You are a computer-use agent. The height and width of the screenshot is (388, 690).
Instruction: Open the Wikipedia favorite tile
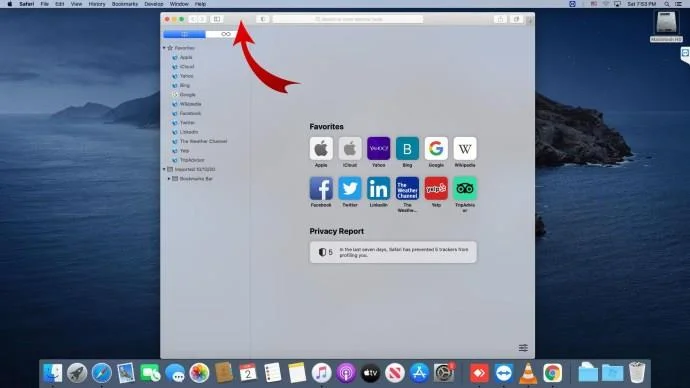point(465,148)
